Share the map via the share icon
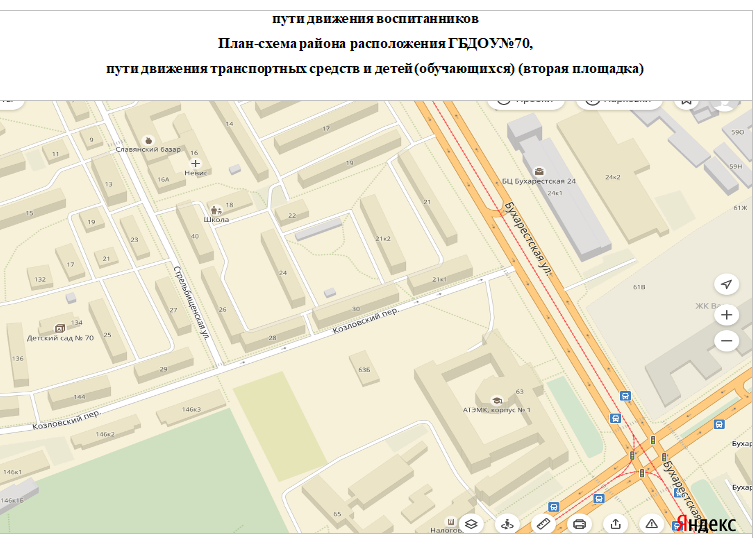753x538 pixels. tap(615, 524)
